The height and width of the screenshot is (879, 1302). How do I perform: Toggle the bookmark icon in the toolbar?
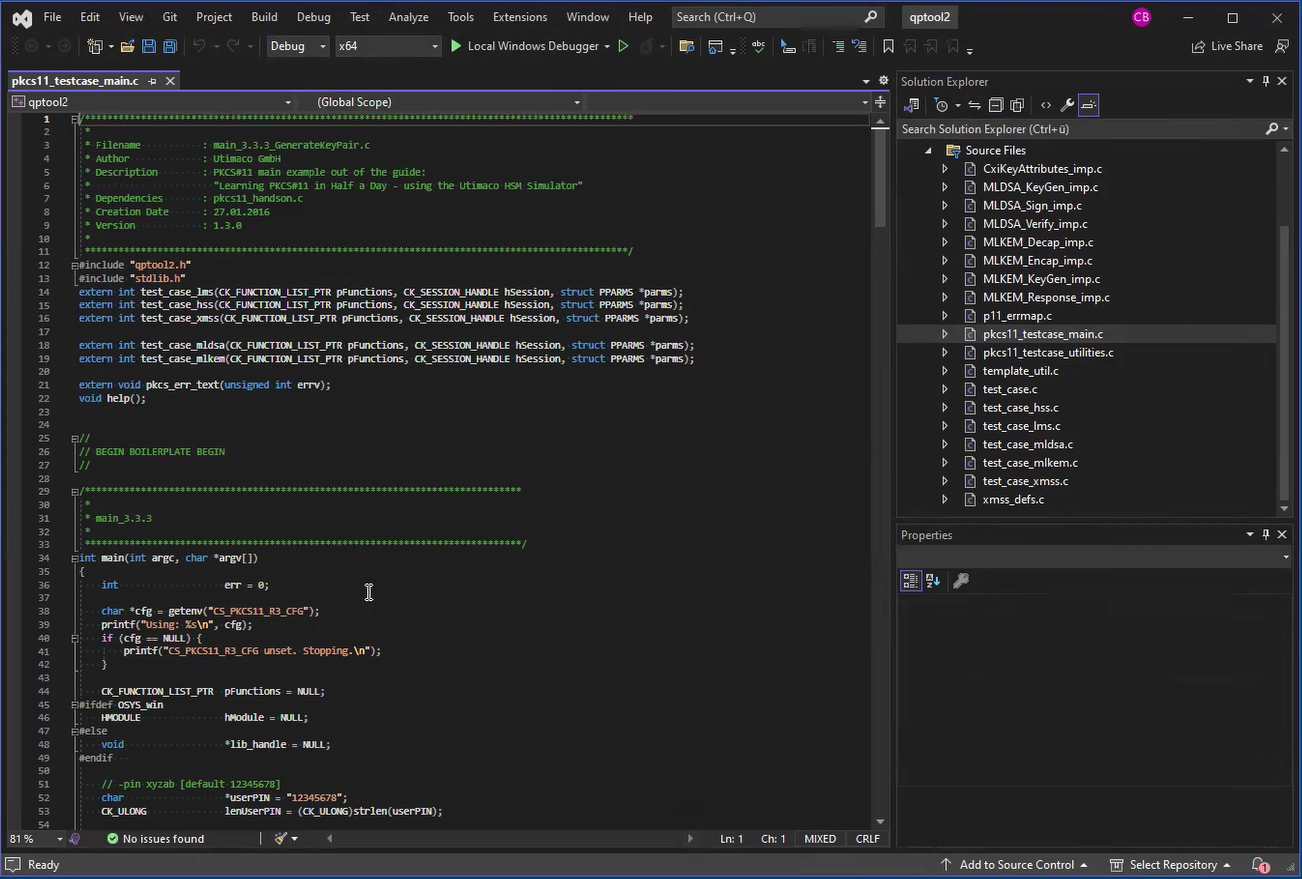pyautogui.click(x=888, y=46)
